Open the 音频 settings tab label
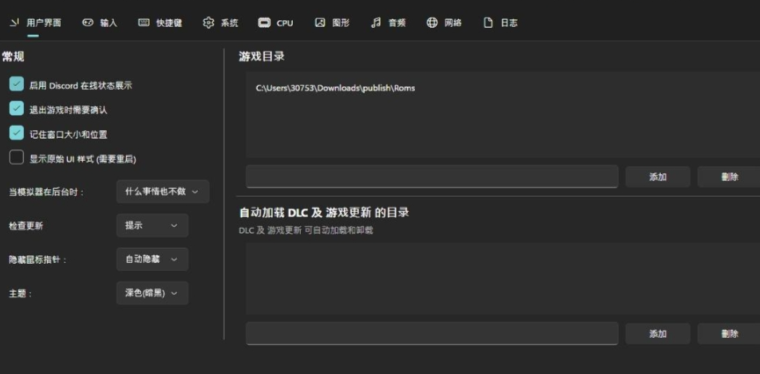Viewport: 760px width, 374px height. pos(397,23)
